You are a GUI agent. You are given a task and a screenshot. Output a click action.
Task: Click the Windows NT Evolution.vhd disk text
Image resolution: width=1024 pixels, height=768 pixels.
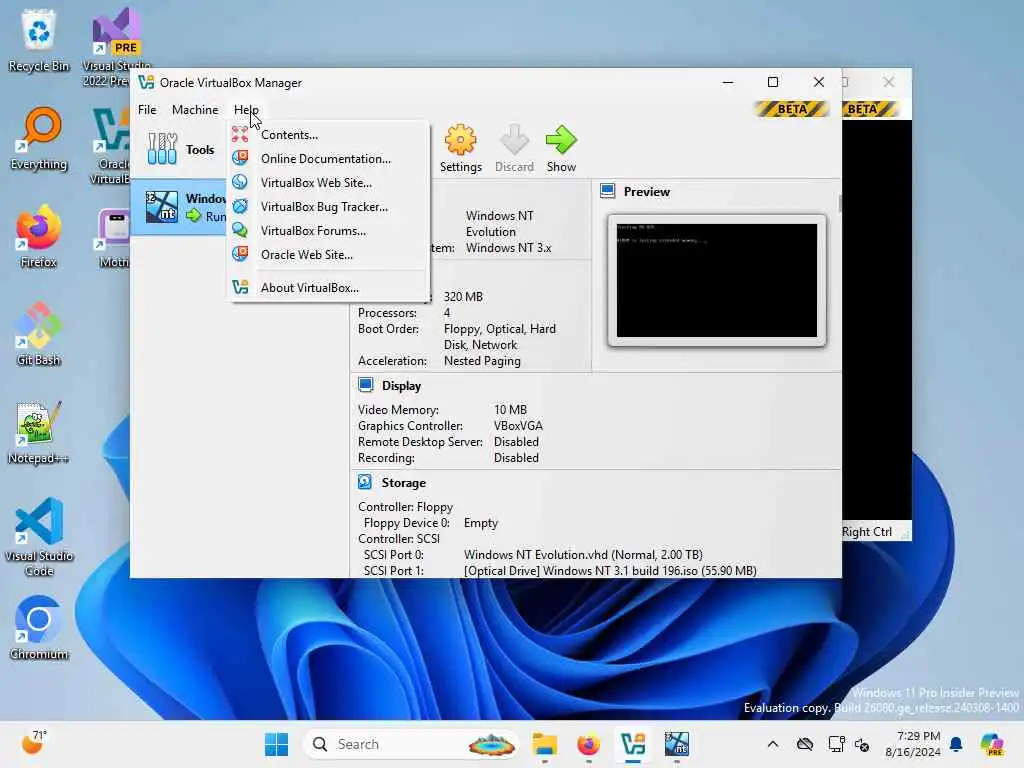click(583, 554)
